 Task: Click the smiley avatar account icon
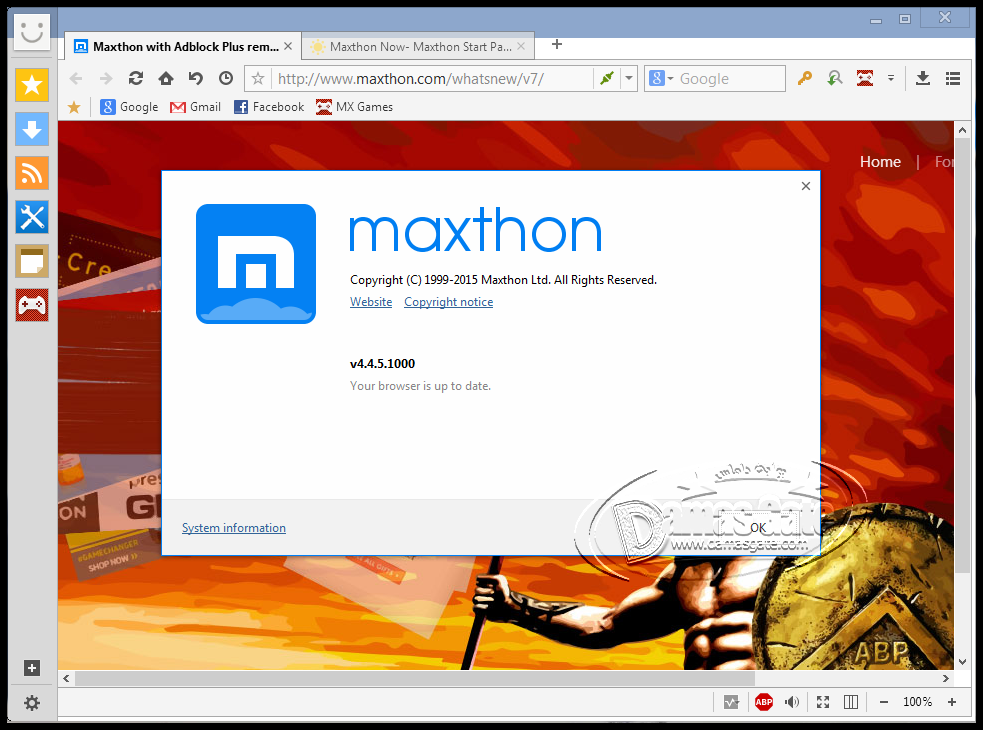pos(32,31)
